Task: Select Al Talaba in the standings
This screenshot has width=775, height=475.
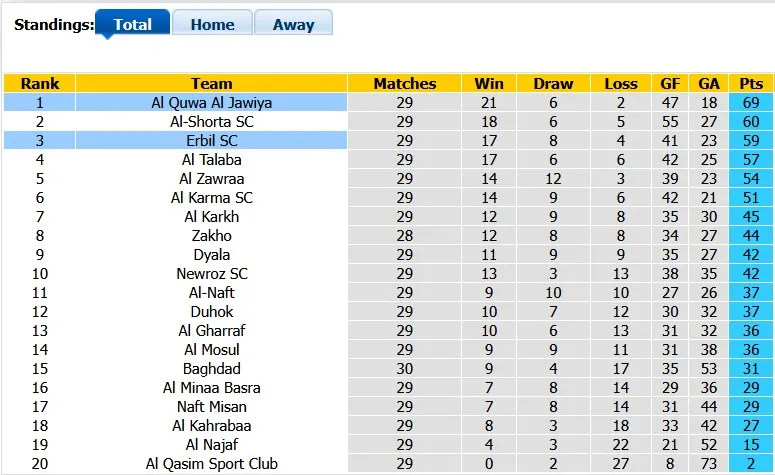Action: click(211, 159)
